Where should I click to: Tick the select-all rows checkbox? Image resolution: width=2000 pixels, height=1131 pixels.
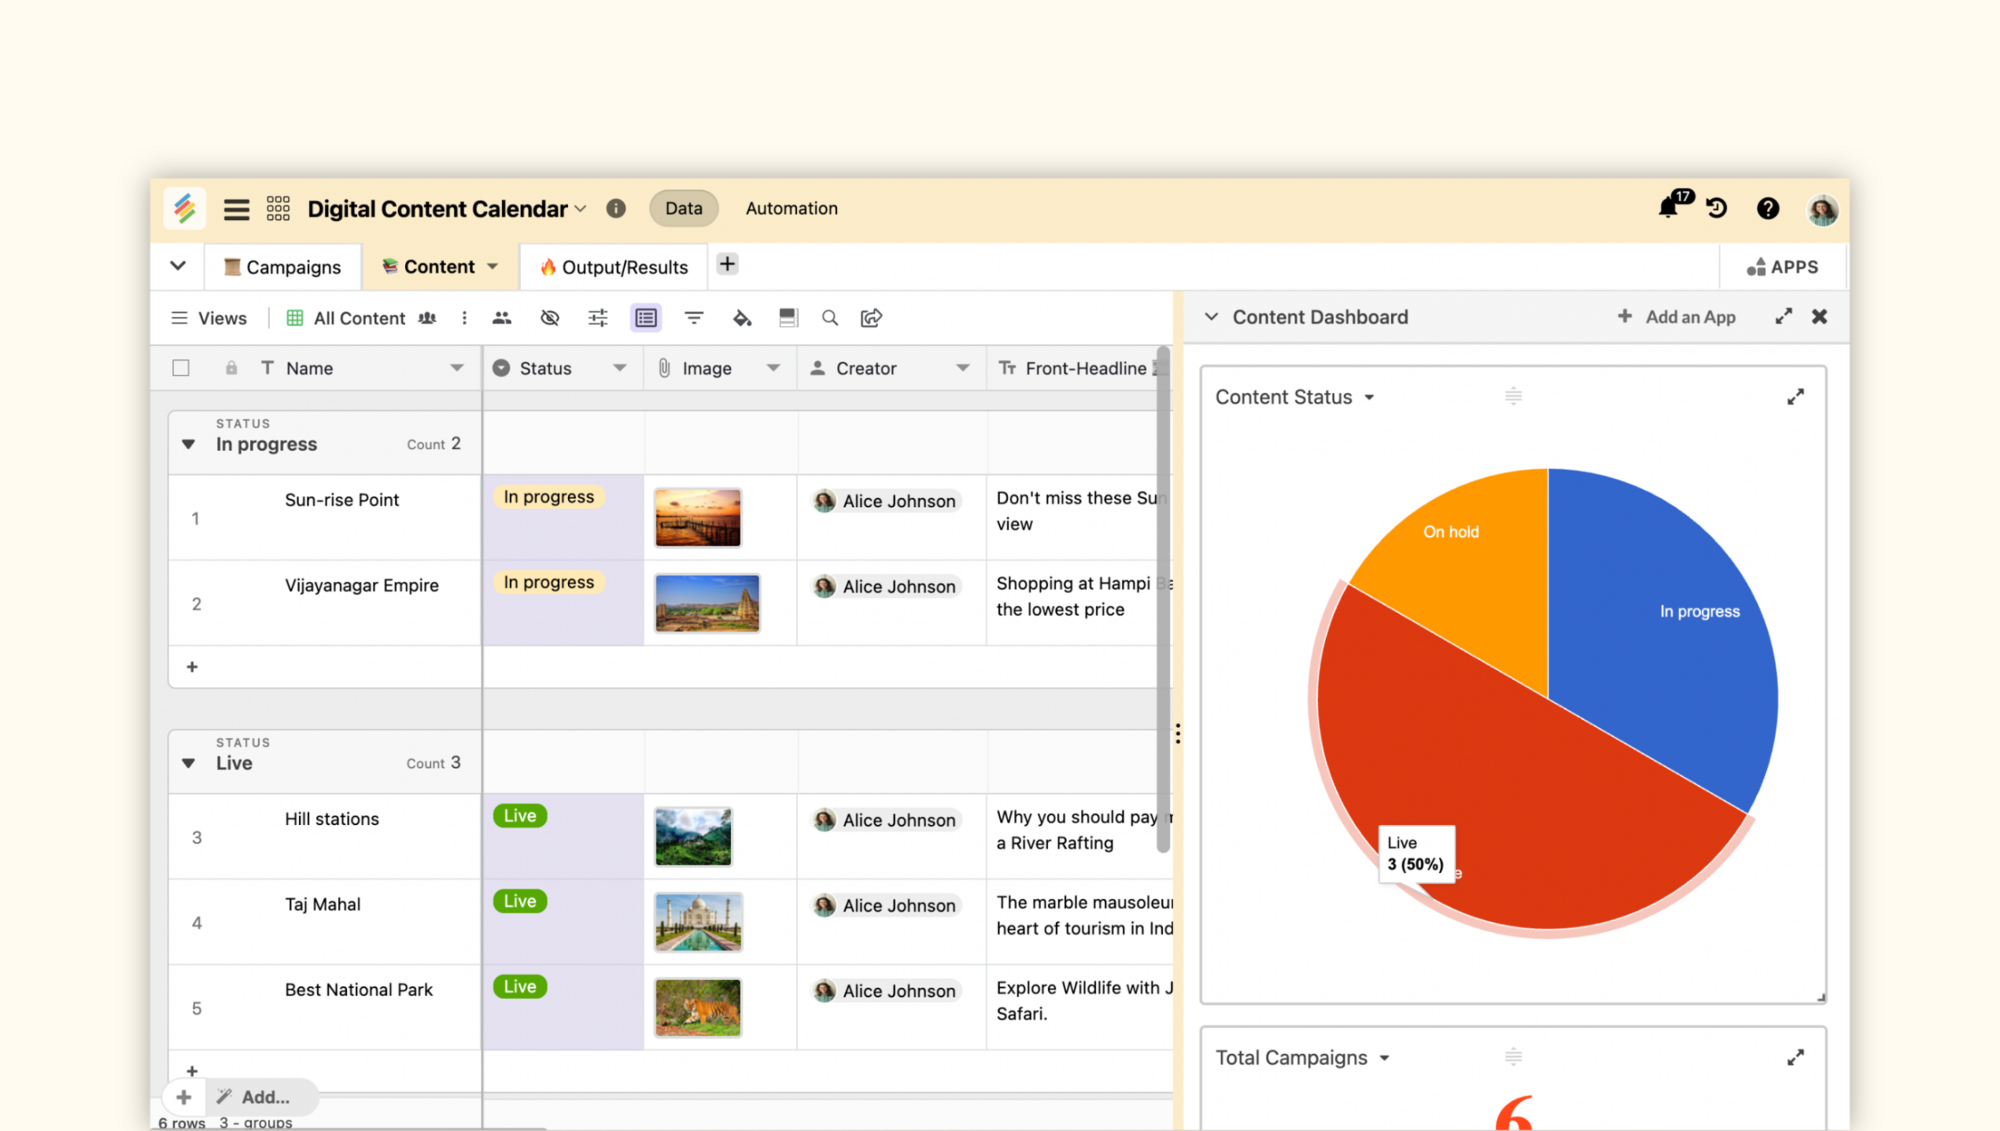tap(181, 368)
